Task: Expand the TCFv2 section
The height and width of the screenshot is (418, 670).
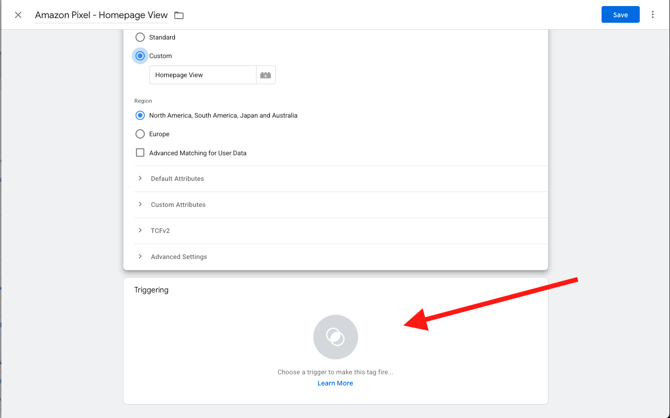Action: pyautogui.click(x=160, y=231)
